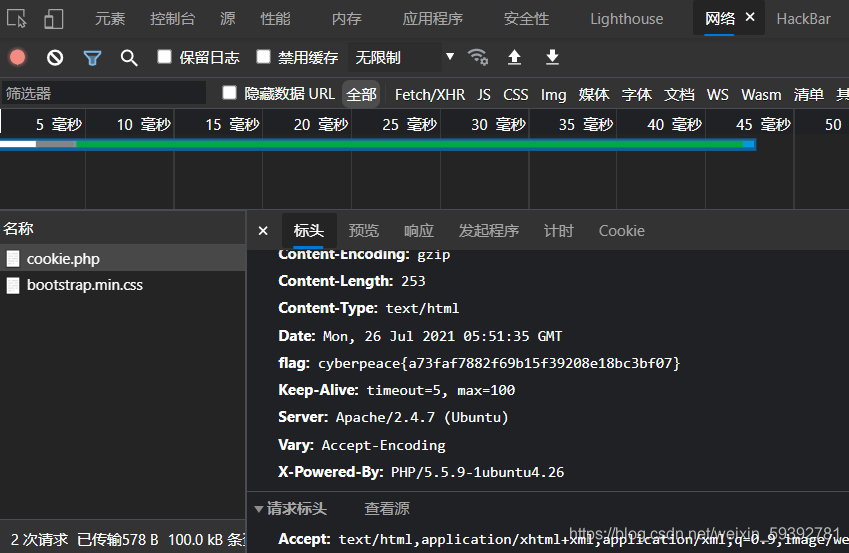Clear the network log
849x553 pixels.
(x=55, y=57)
